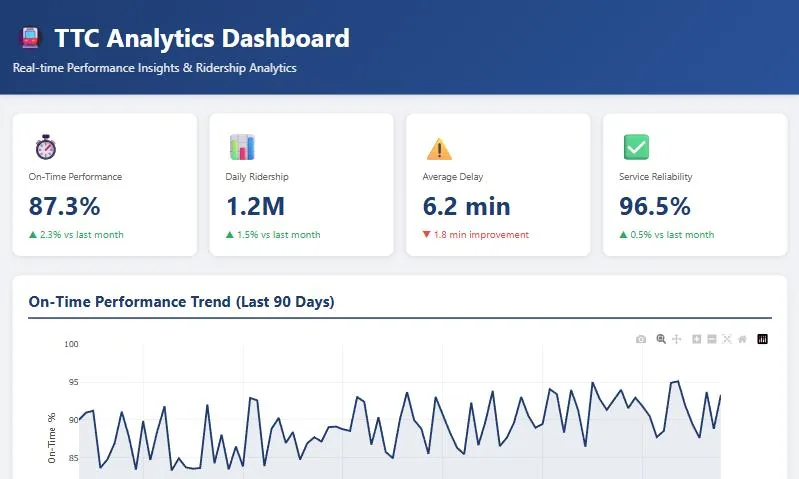This screenshot has height=479, width=799.
Task: Click the TTC Analytics Dashboard title
Action: (202, 38)
